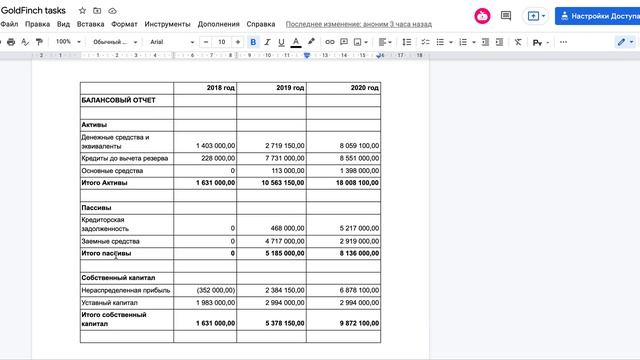Expand the numbered list style dropdown

(473, 42)
